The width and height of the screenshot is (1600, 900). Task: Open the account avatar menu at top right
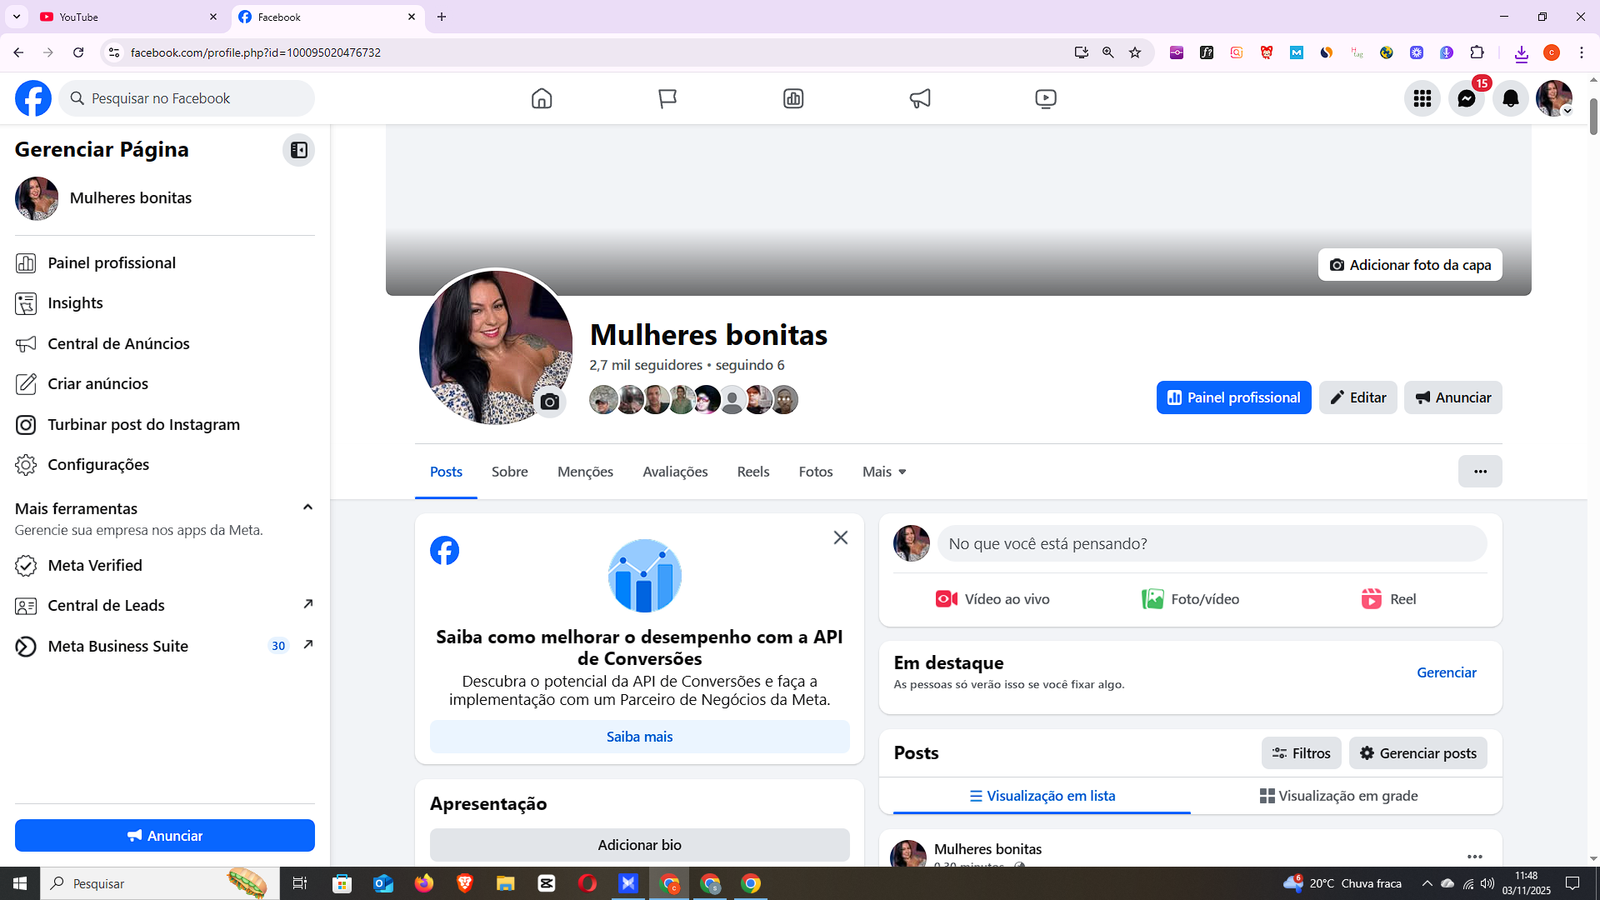pyautogui.click(x=1554, y=98)
